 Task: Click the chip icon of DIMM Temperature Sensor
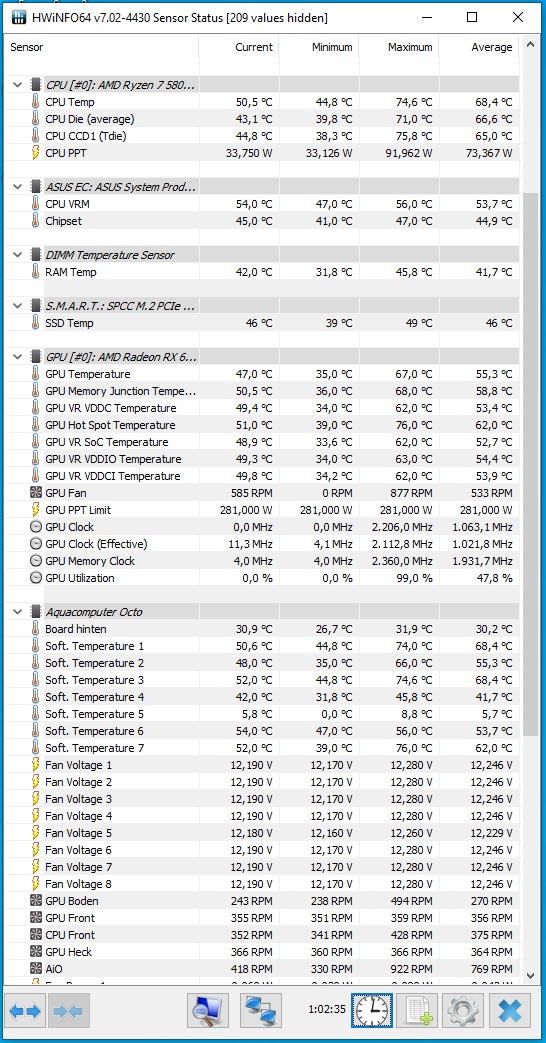point(36,255)
